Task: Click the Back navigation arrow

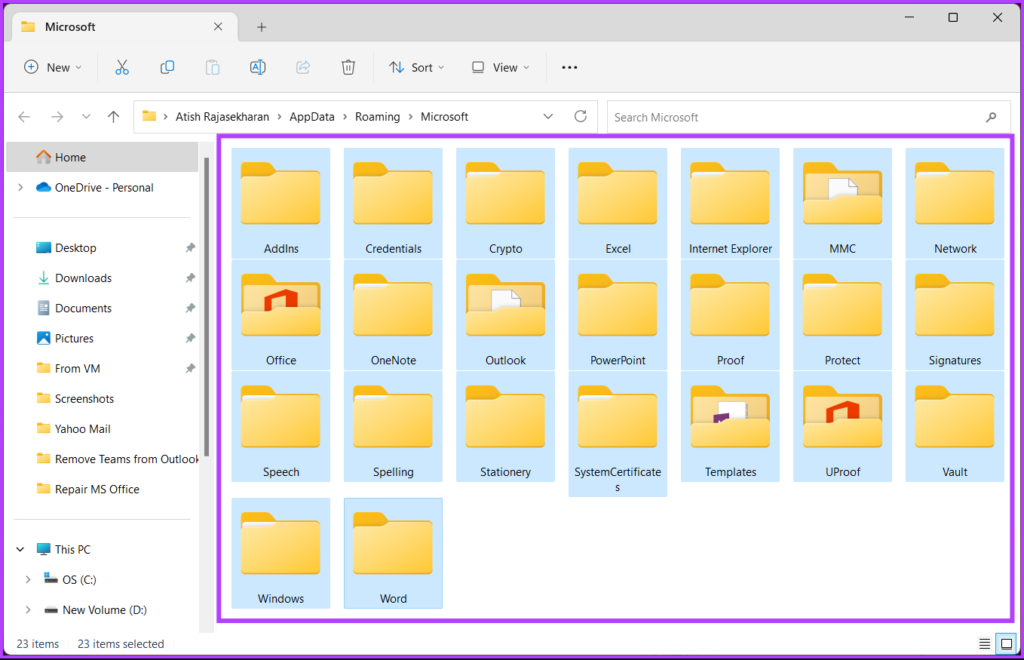Action: coord(24,116)
